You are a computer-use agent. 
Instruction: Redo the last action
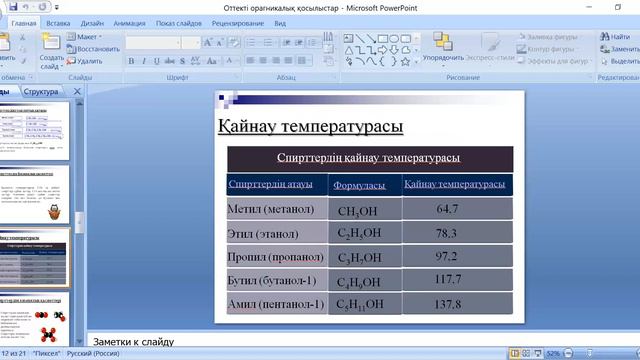click(42, 7)
